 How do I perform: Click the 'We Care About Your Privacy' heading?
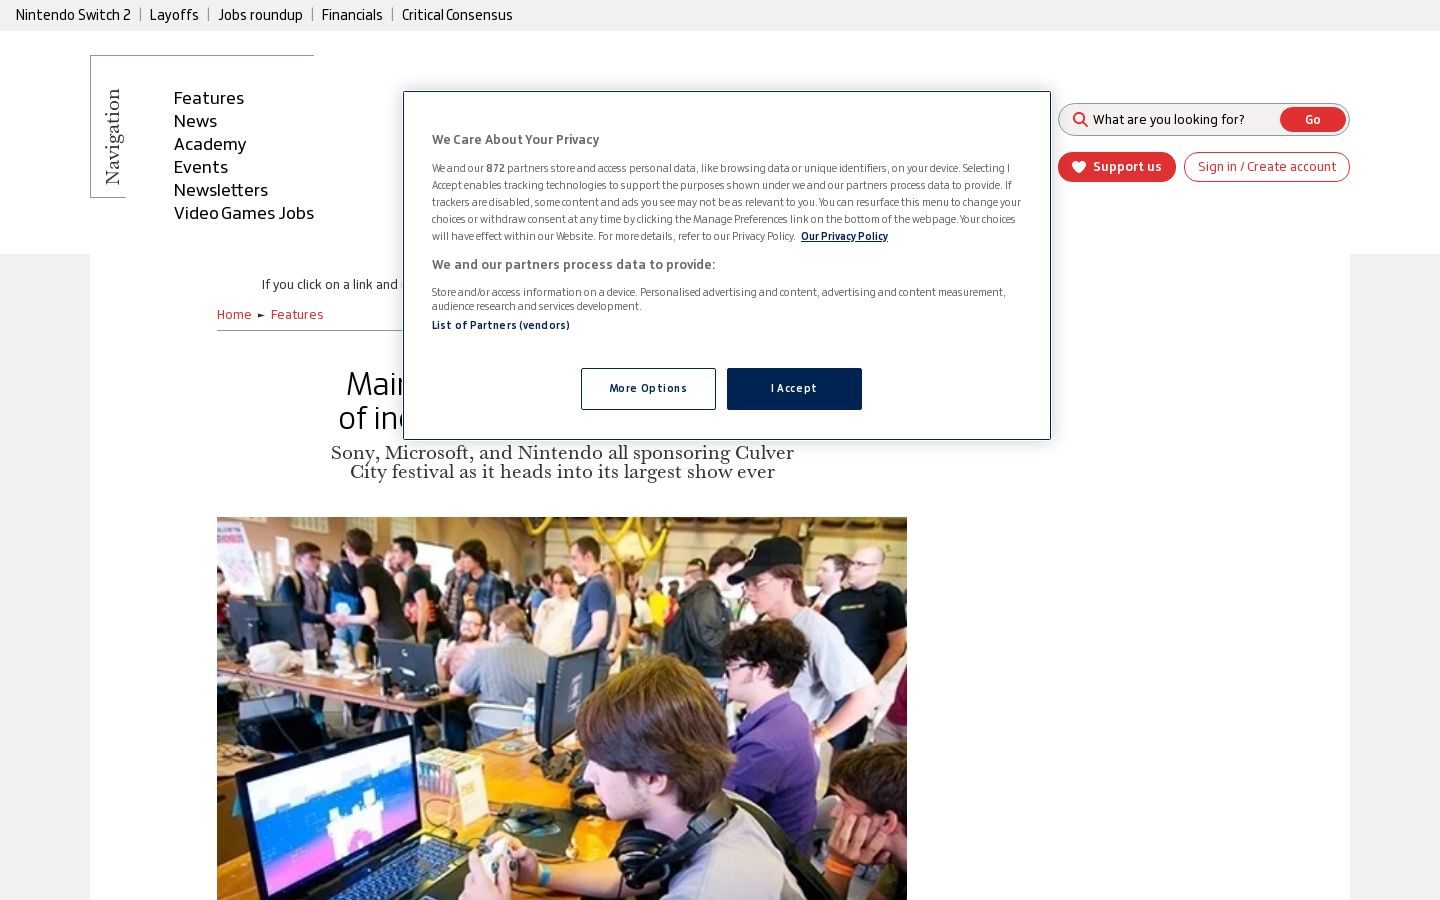click(516, 140)
